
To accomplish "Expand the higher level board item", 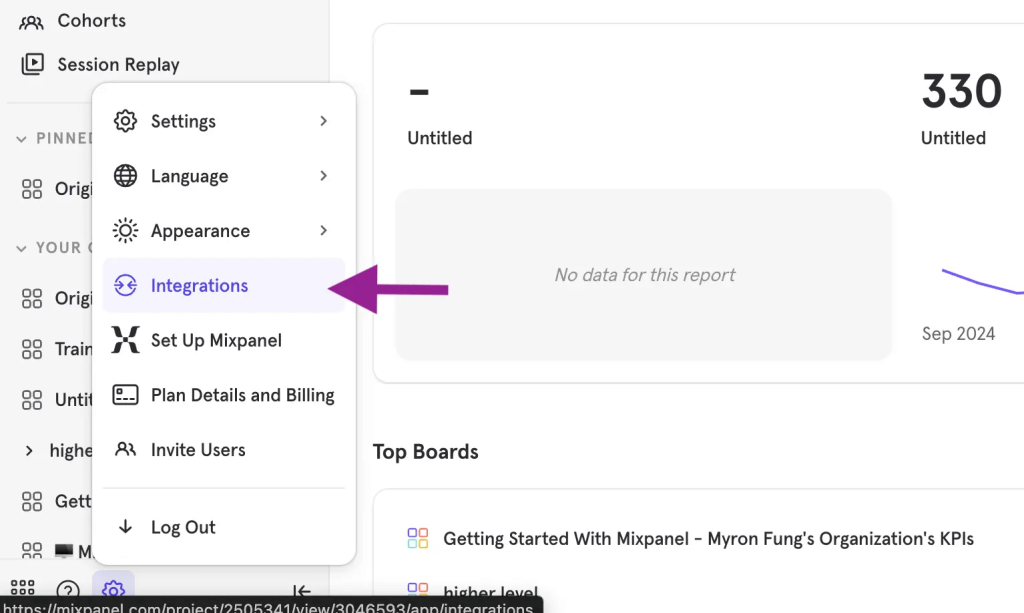I will click(x=28, y=450).
